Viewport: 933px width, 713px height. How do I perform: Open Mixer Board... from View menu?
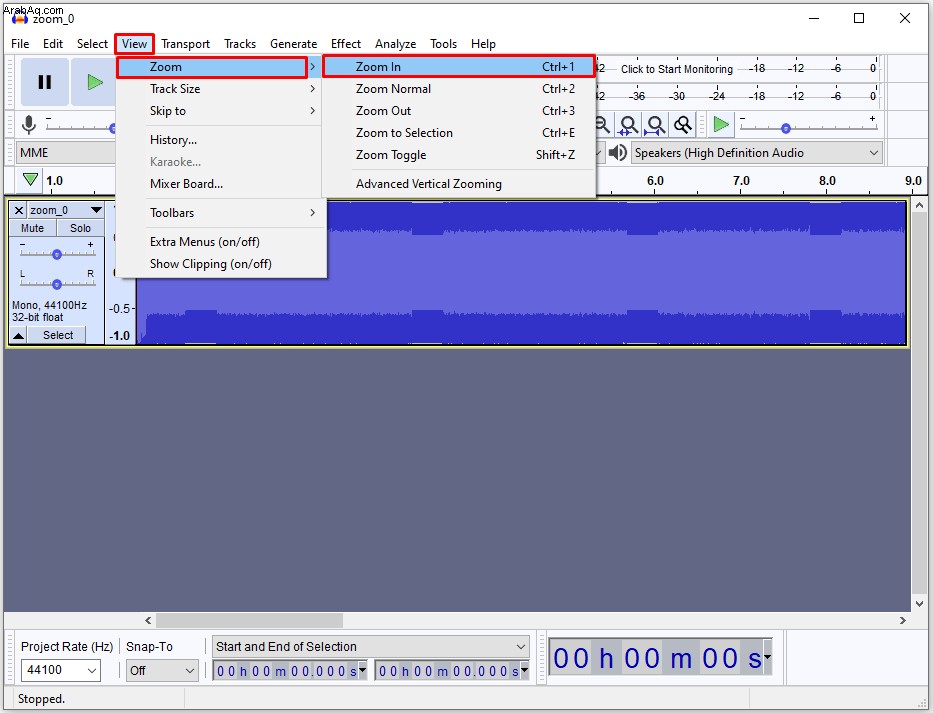point(218,184)
